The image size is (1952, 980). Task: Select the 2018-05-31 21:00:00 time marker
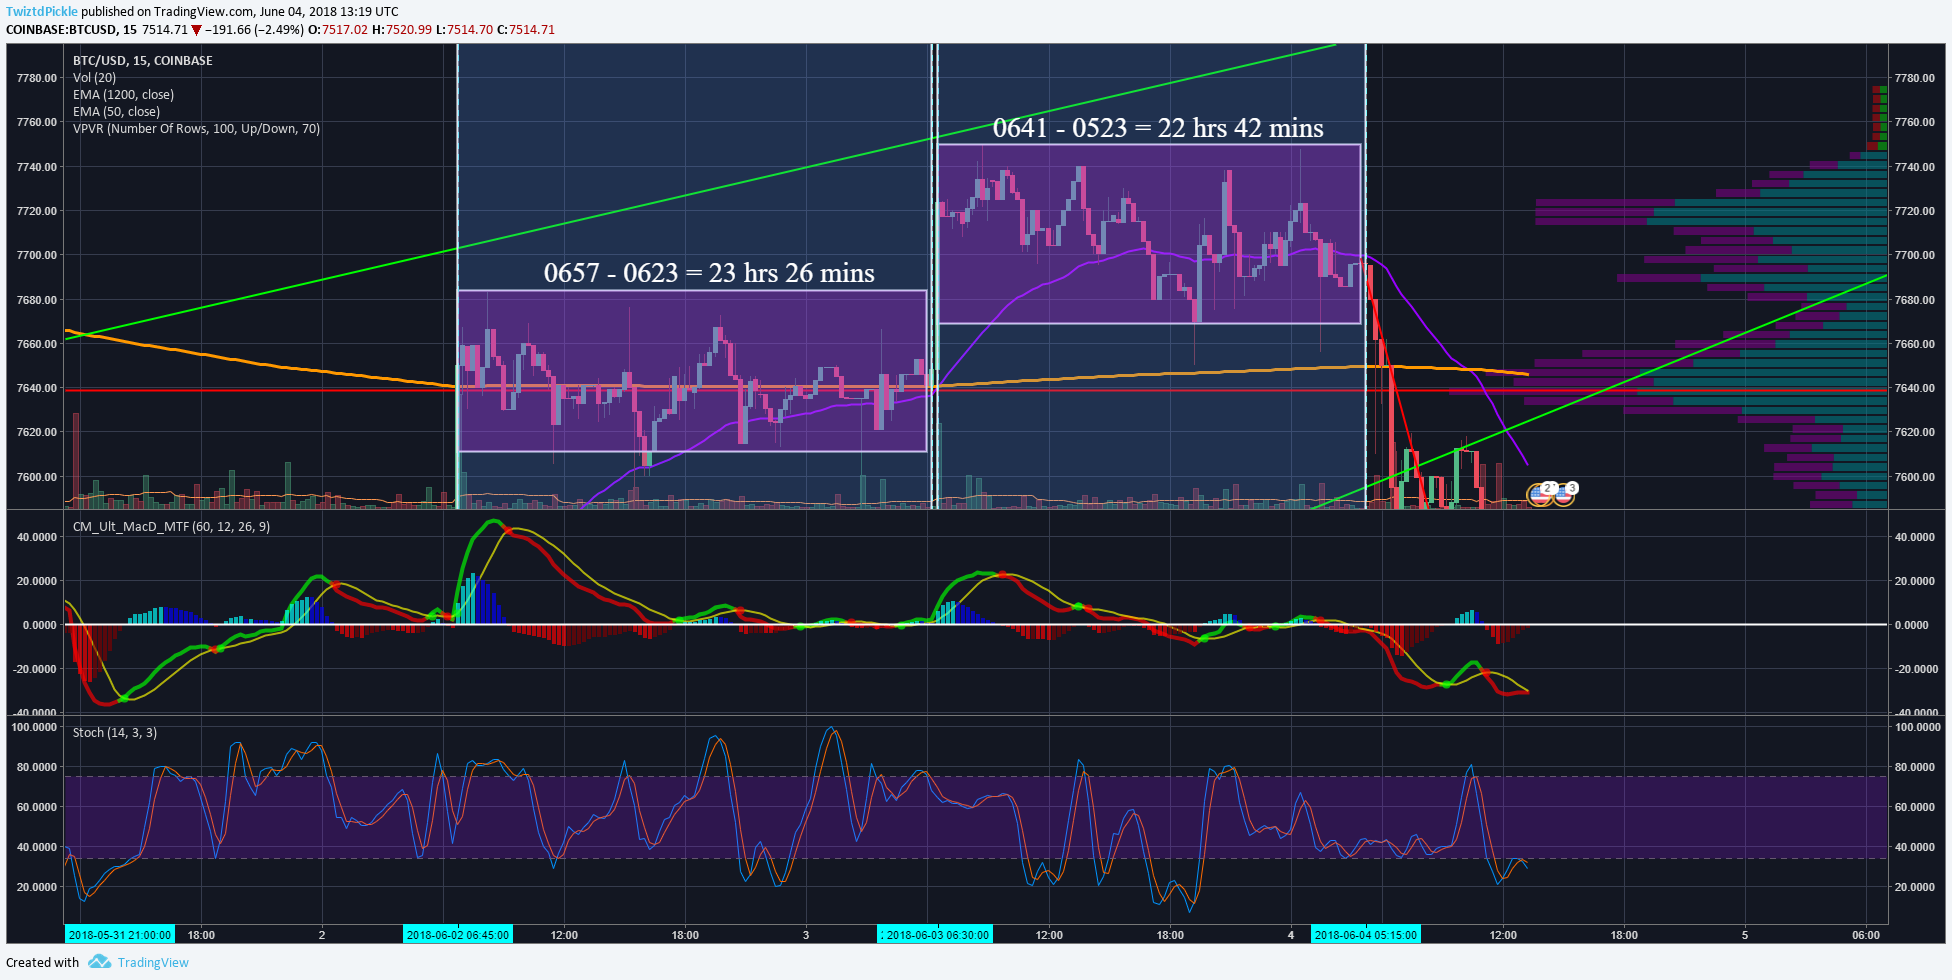point(120,935)
